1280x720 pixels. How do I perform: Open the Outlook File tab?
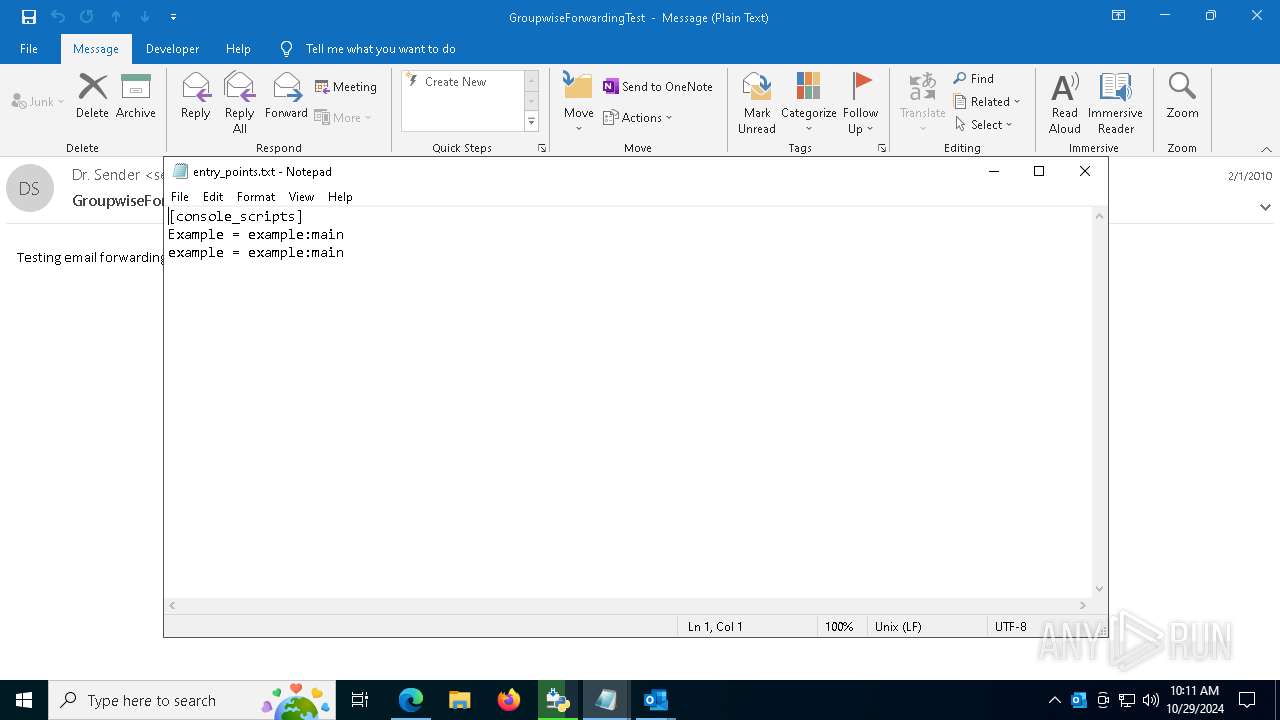[29, 48]
